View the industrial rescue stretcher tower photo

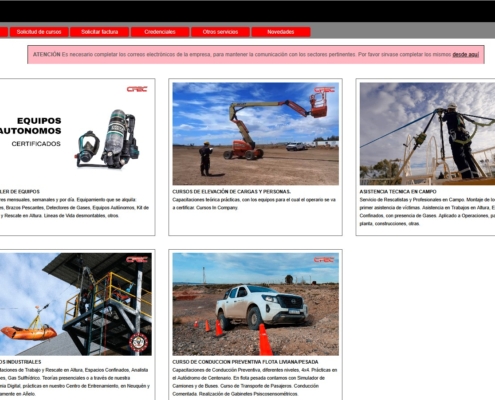tap(76, 304)
